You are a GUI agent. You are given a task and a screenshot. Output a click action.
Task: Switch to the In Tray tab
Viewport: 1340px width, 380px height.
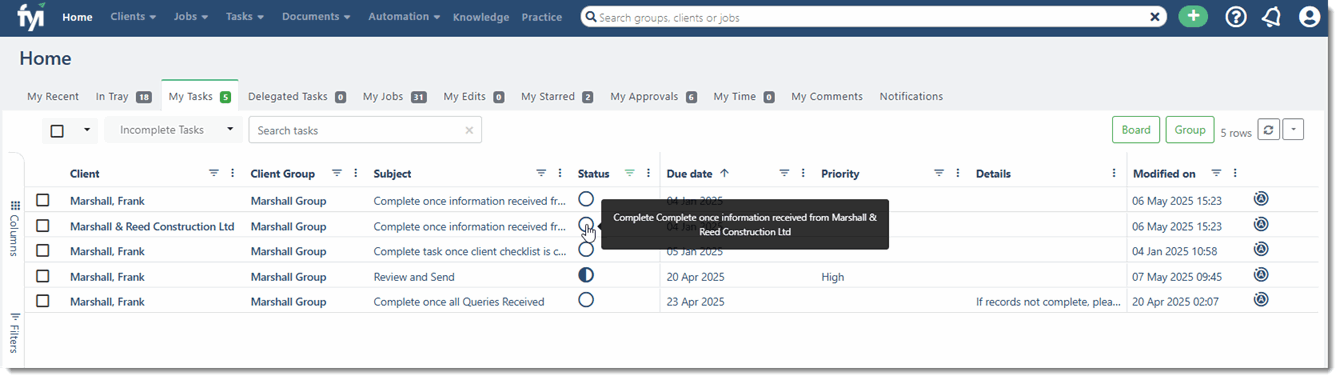(123, 97)
